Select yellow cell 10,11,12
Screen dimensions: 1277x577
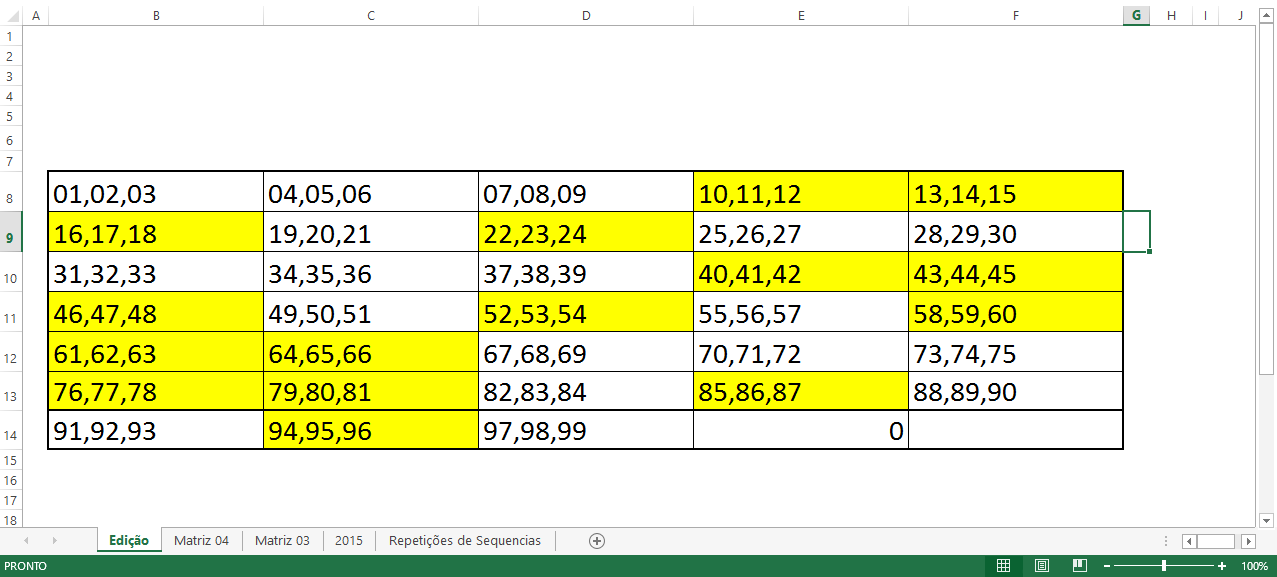coord(801,192)
